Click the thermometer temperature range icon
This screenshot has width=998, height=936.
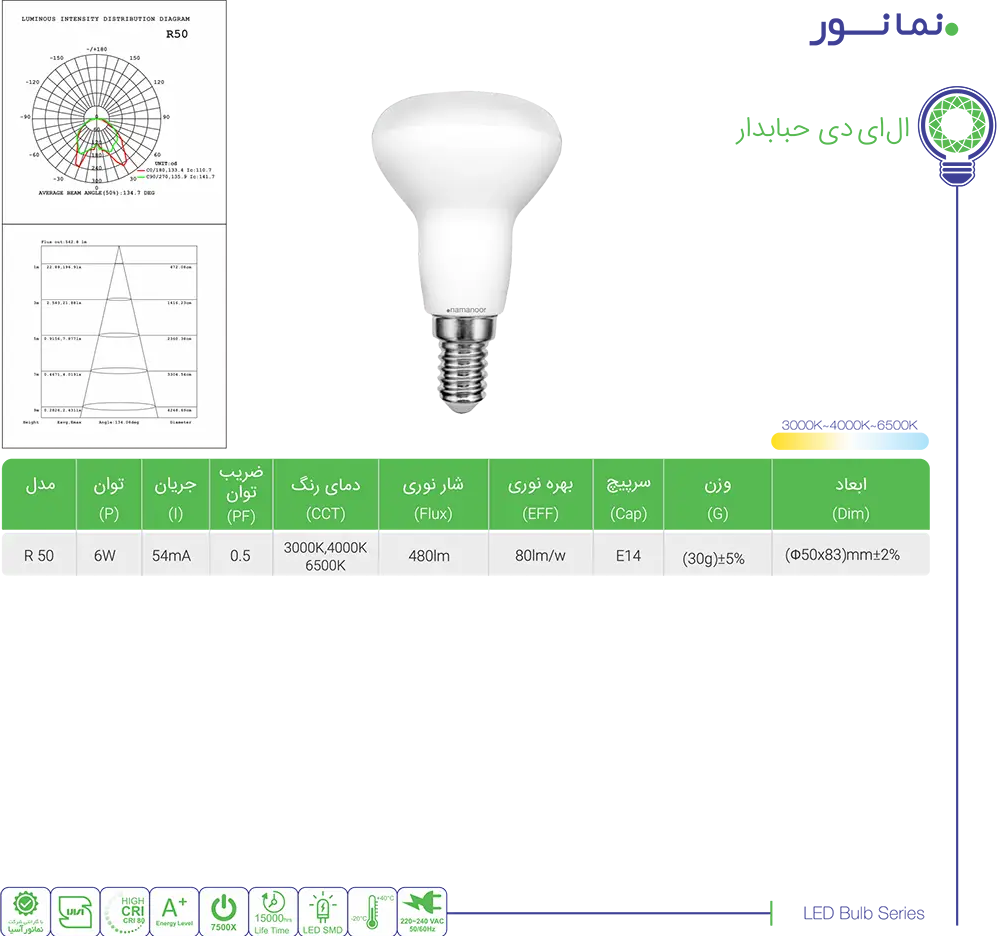[x=372, y=911]
